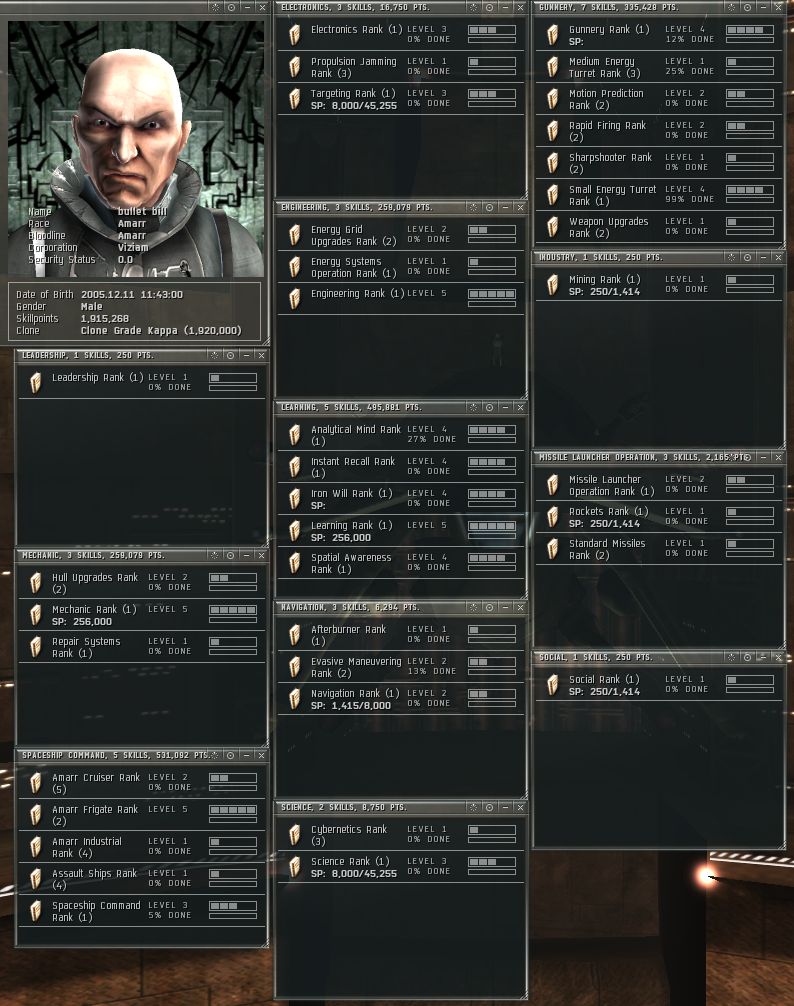794x1006 pixels.
Task: Click the Electronics skill book icon
Action: [294, 35]
